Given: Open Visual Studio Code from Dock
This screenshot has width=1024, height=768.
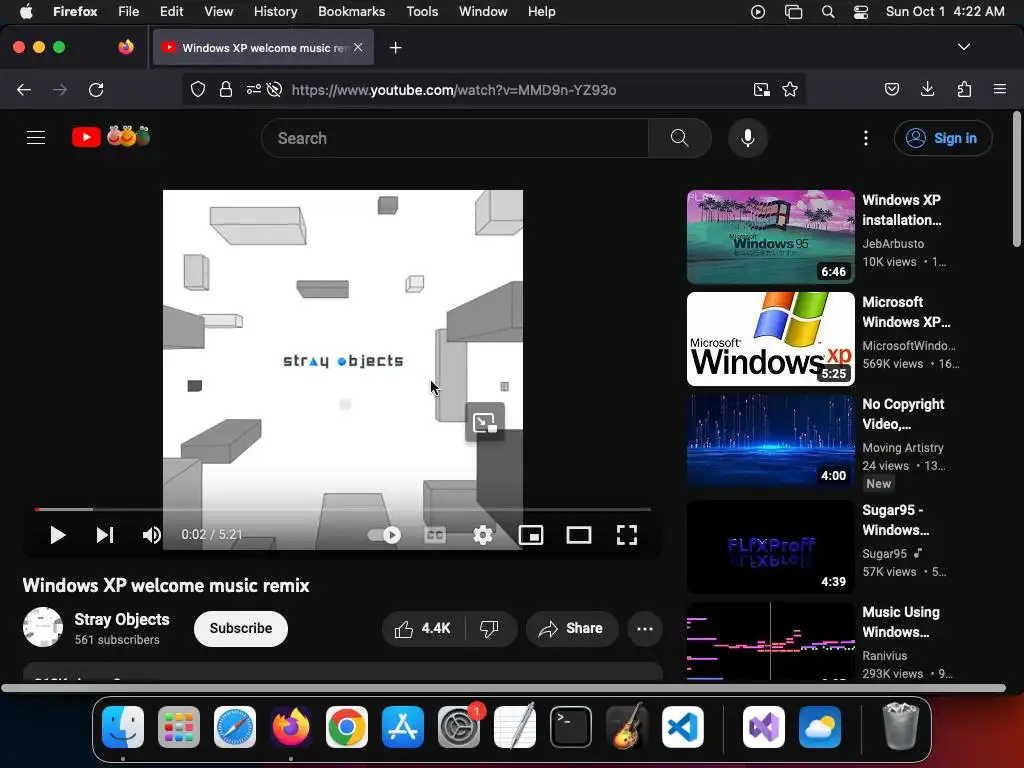Looking at the screenshot, I should click(682, 727).
